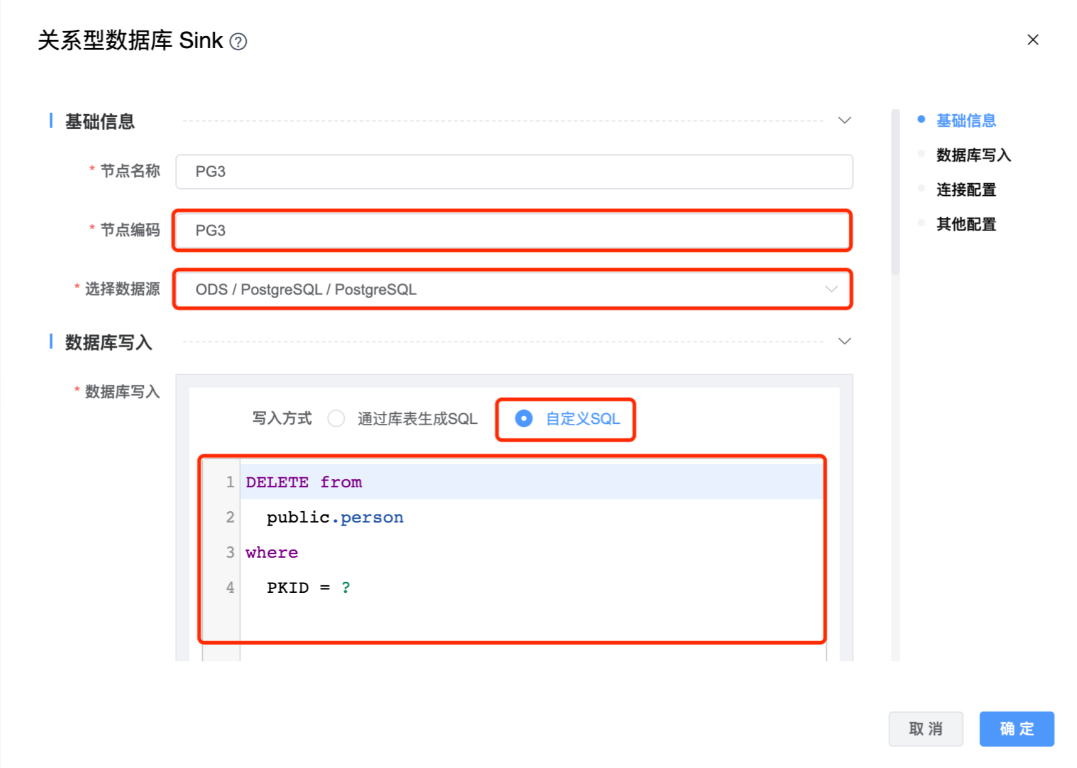The image size is (1077, 768).
Task: Click SQL editor line 1 DELETE statement
Action: [304, 482]
